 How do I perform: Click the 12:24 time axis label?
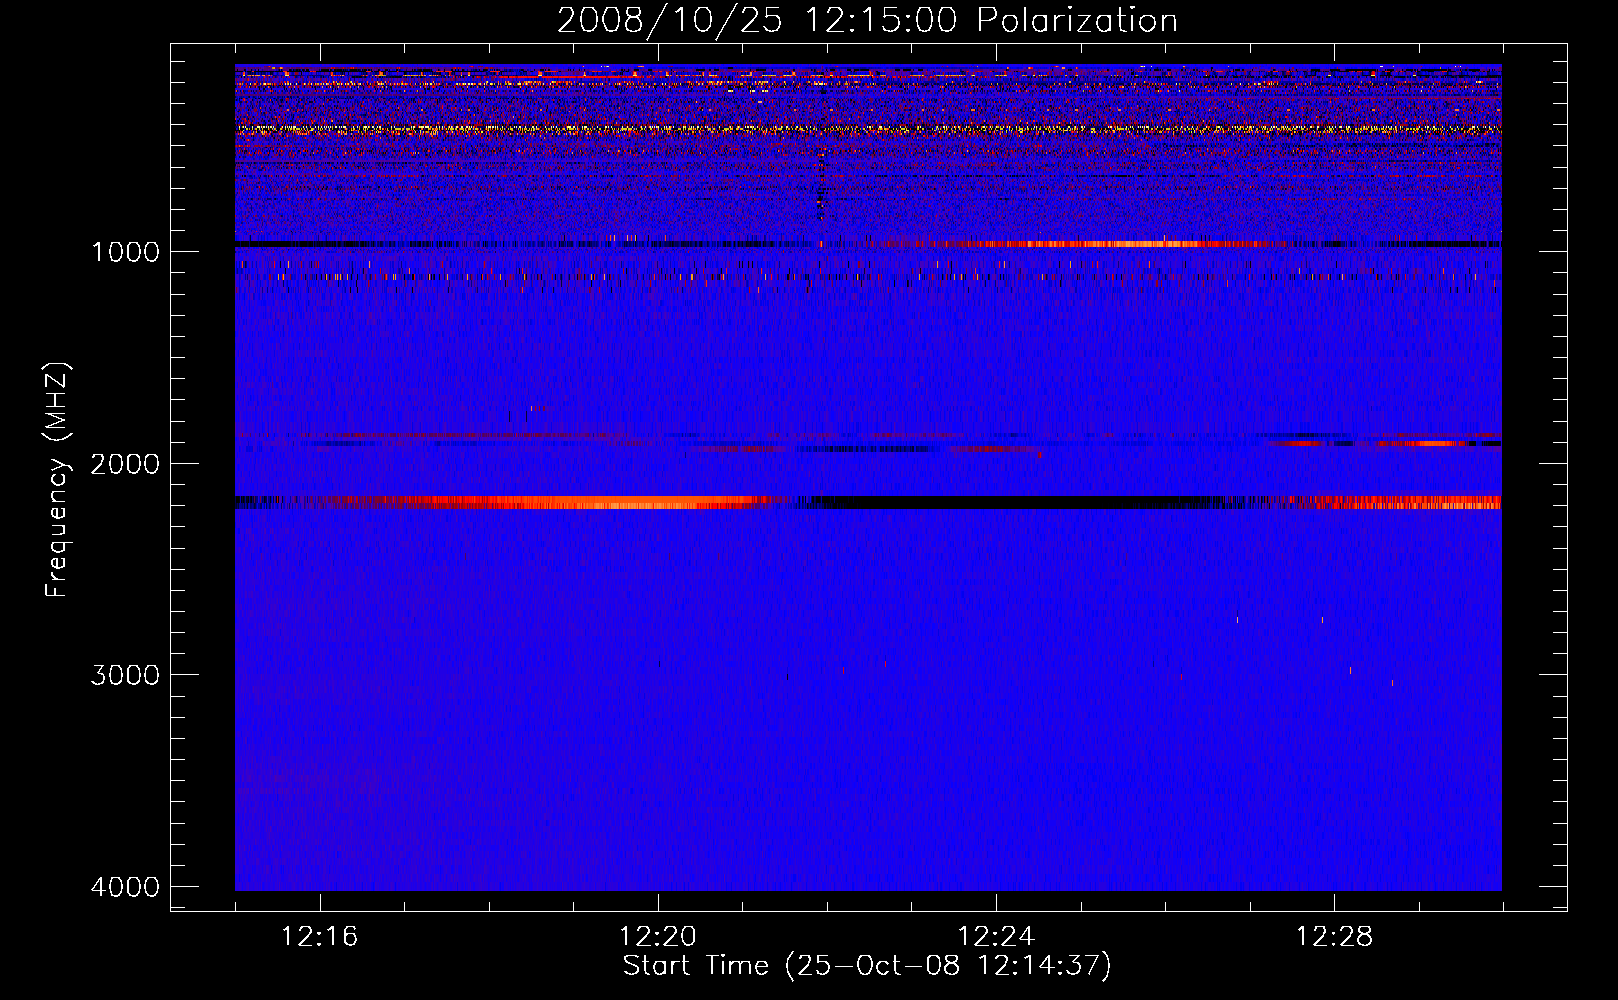pos(996,937)
